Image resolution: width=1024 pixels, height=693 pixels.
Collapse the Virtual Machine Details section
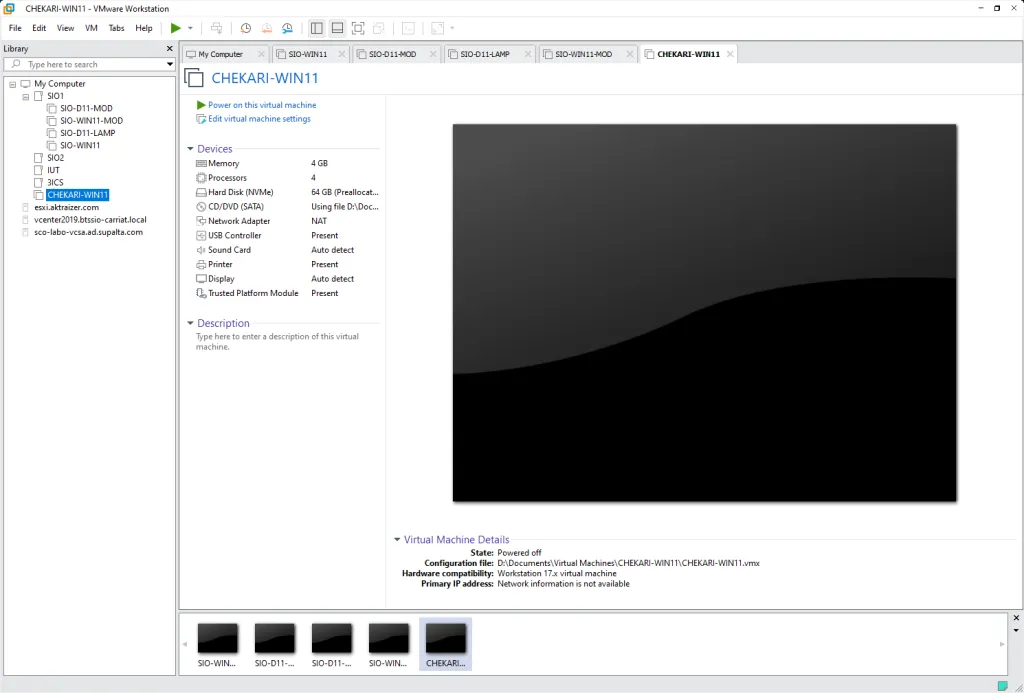(397, 540)
